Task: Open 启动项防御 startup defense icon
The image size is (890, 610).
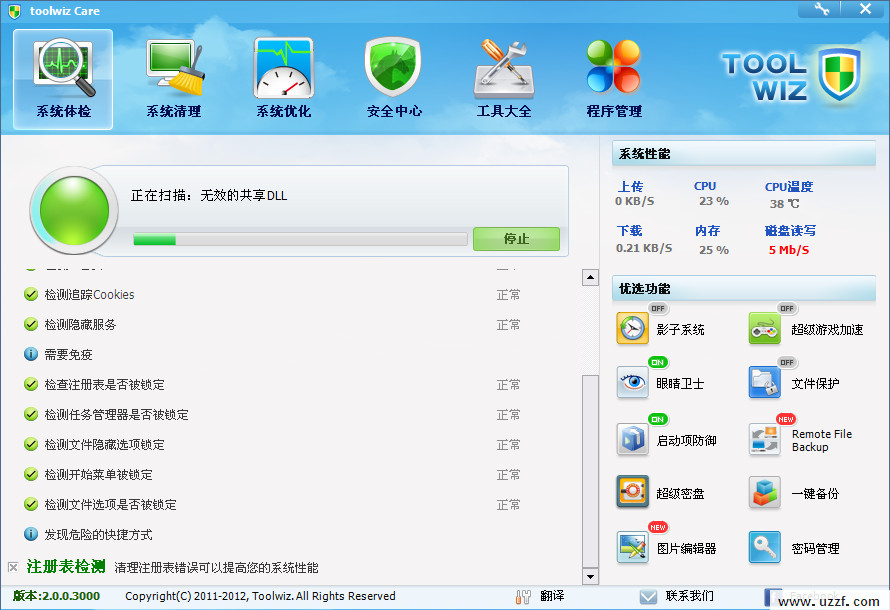Action: [x=632, y=439]
